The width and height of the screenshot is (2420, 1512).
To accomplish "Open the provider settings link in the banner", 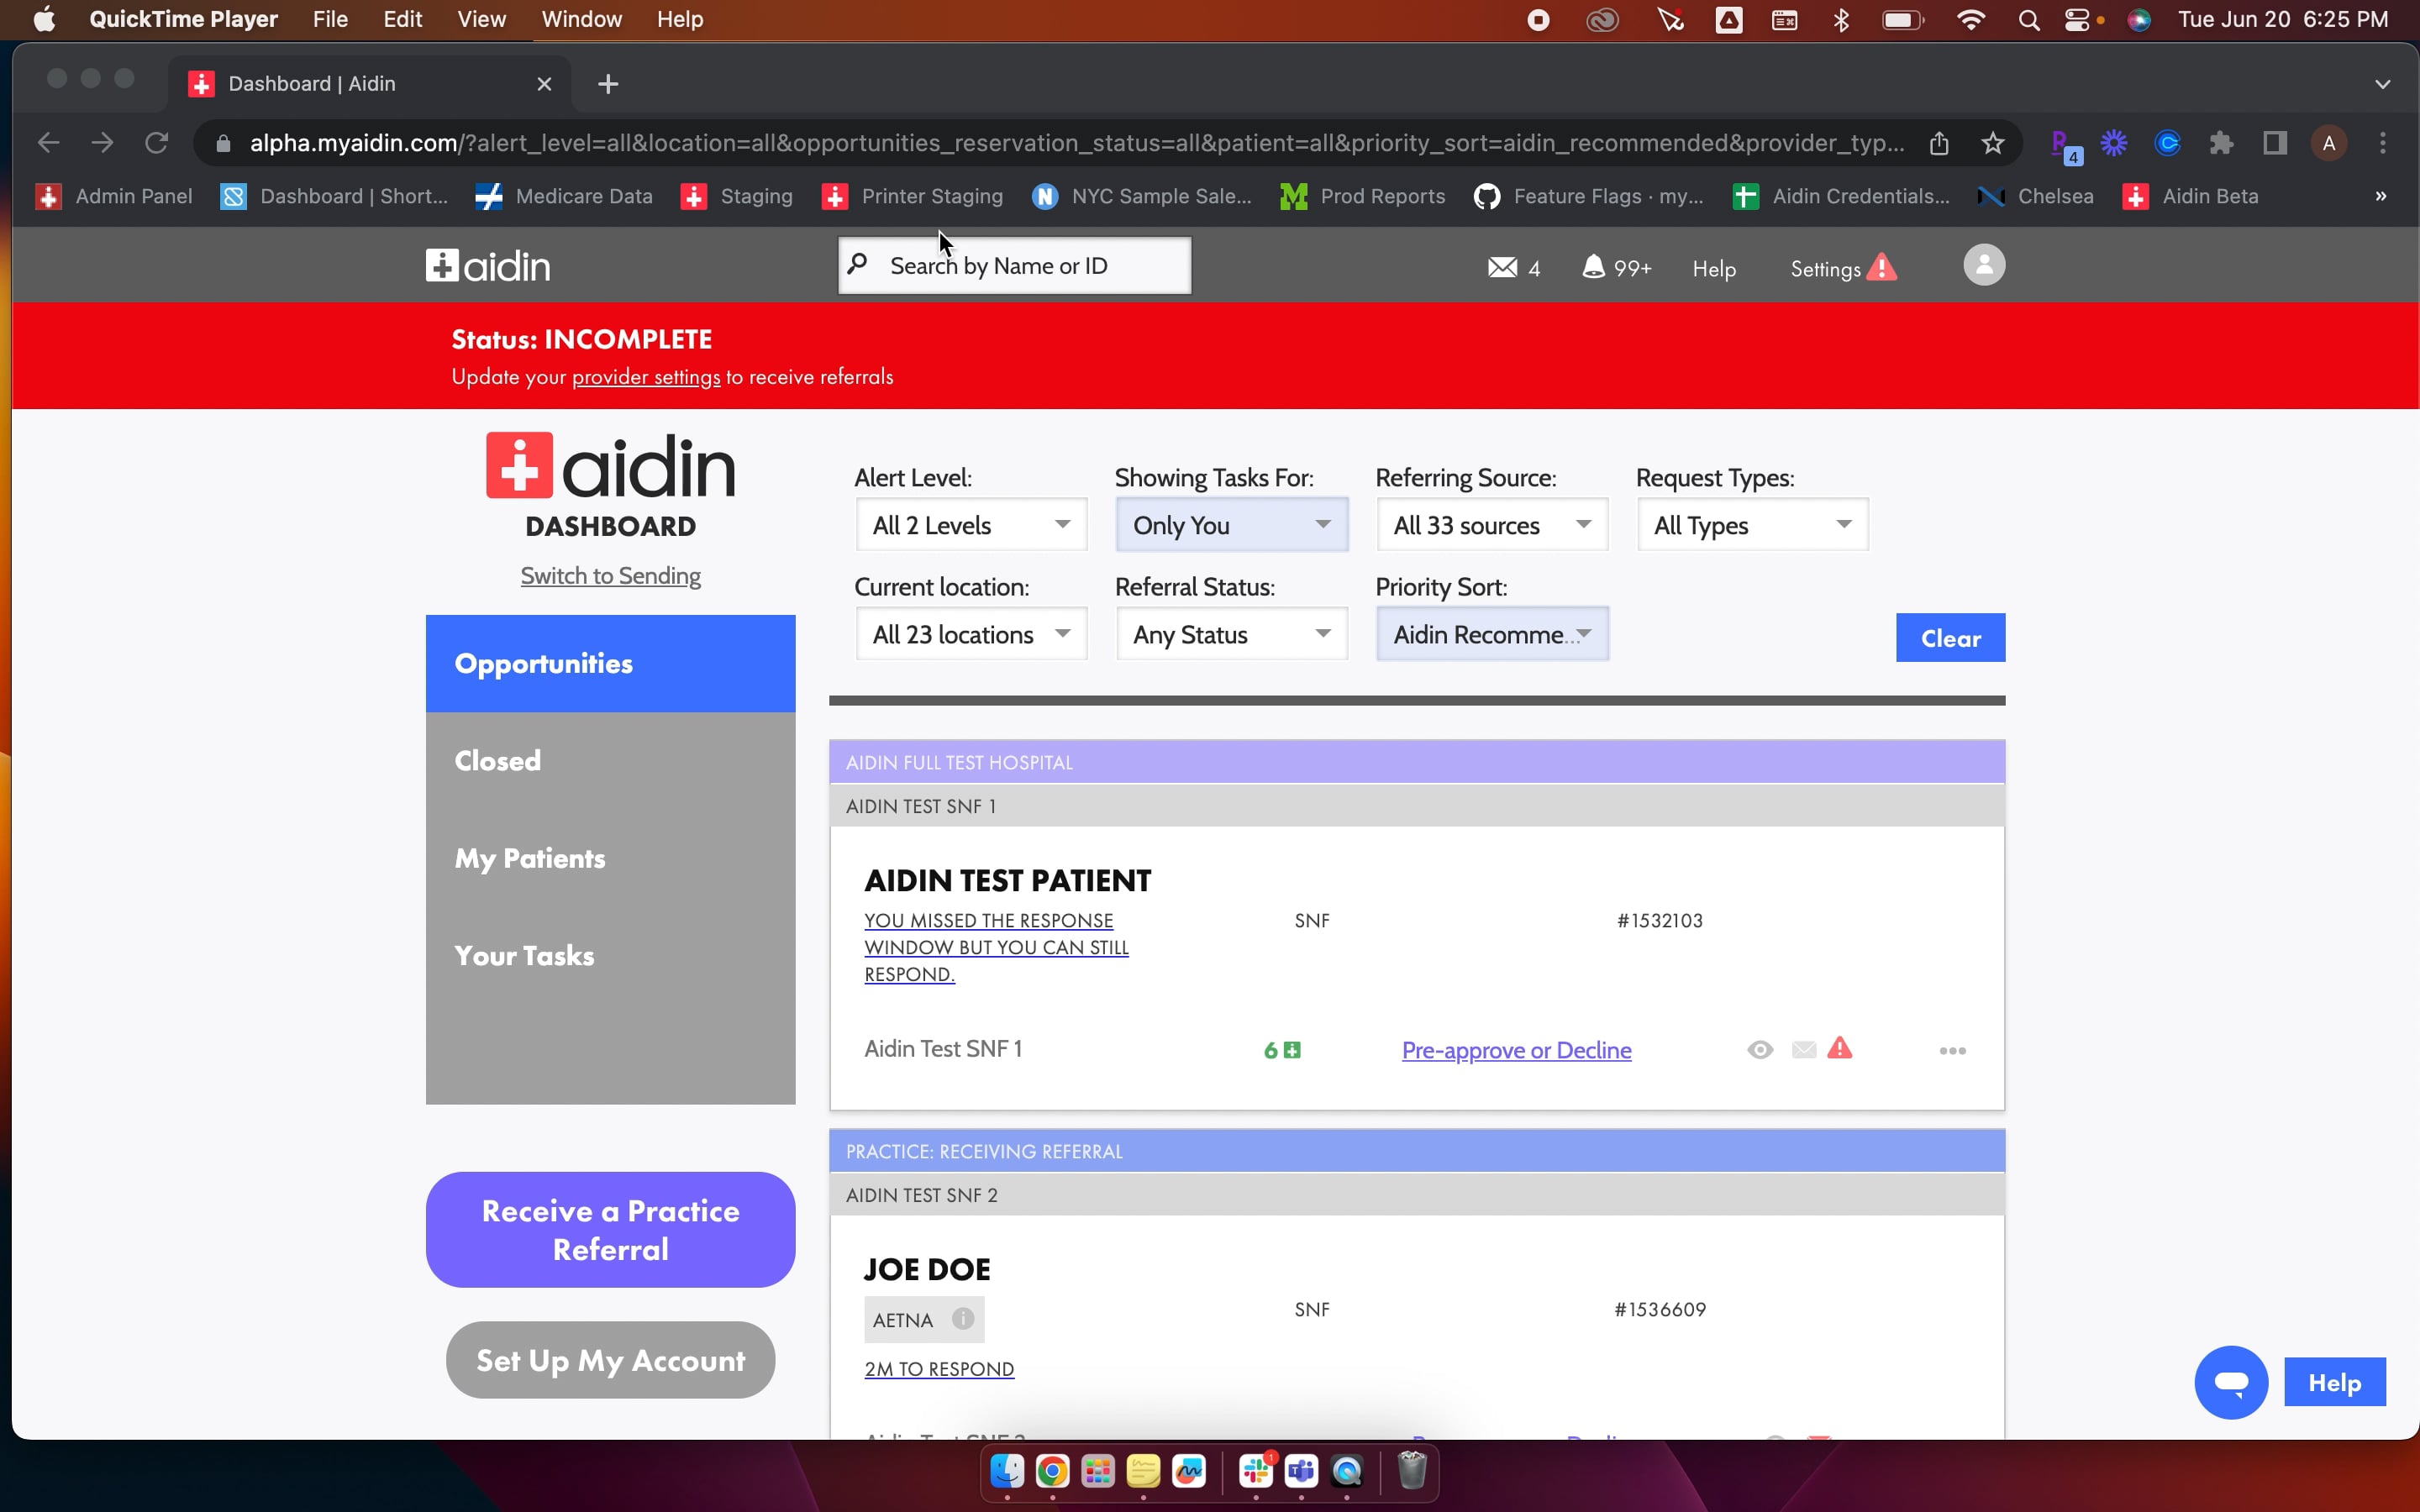I will click(645, 377).
